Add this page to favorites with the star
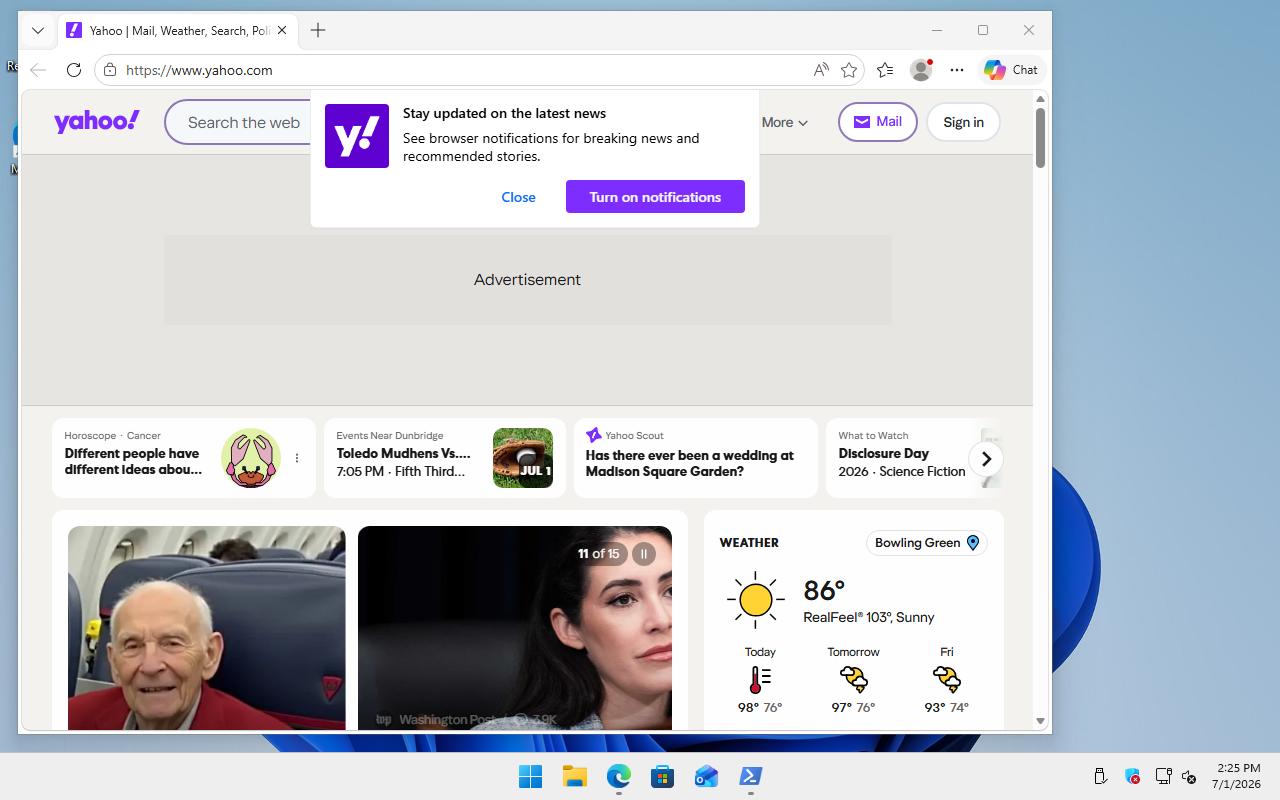The width and height of the screenshot is (1280, 800). click(849, 70)
